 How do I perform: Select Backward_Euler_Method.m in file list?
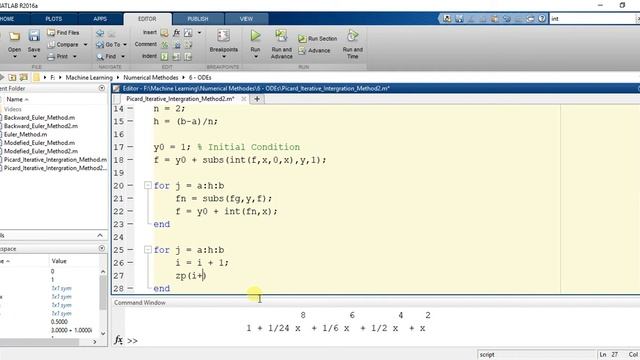pyautogui.click(x=39, y=118)
